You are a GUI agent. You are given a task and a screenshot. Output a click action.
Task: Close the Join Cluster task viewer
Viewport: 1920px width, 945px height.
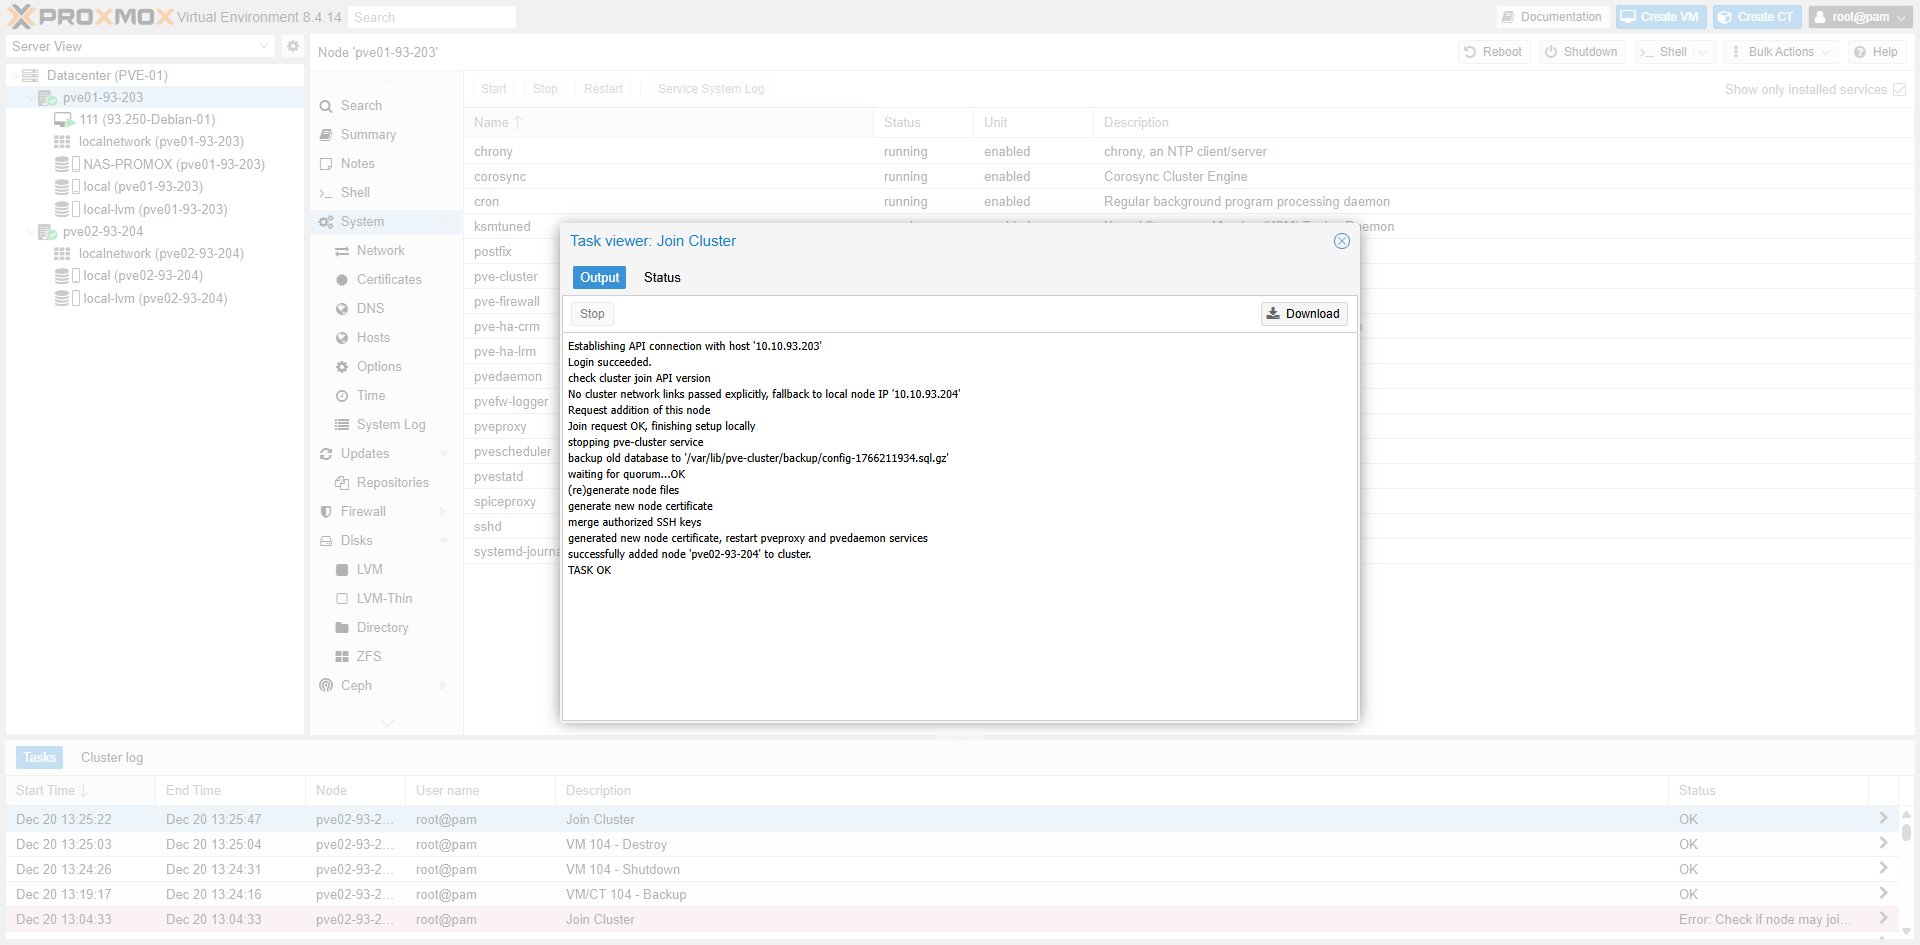coord(1342,241)
